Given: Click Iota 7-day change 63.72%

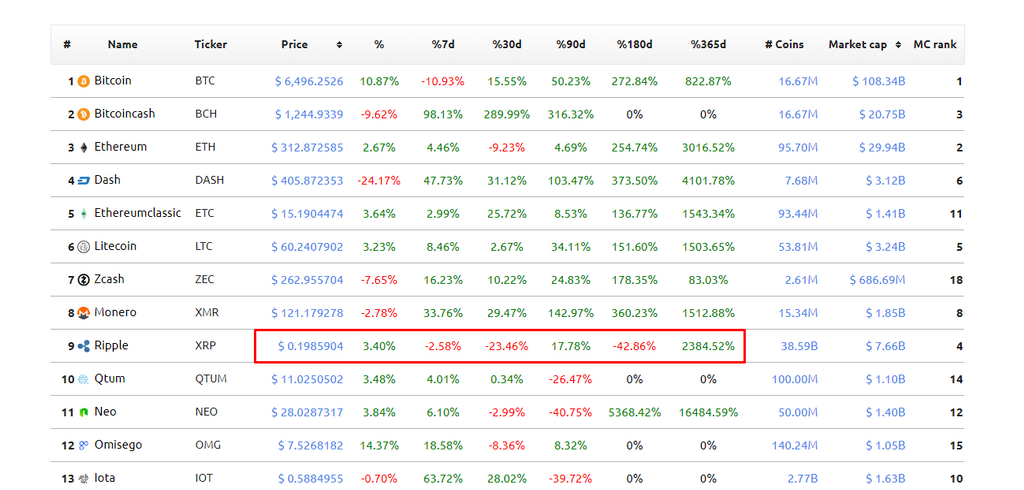Looking at the screenshot, I should 444,479.
